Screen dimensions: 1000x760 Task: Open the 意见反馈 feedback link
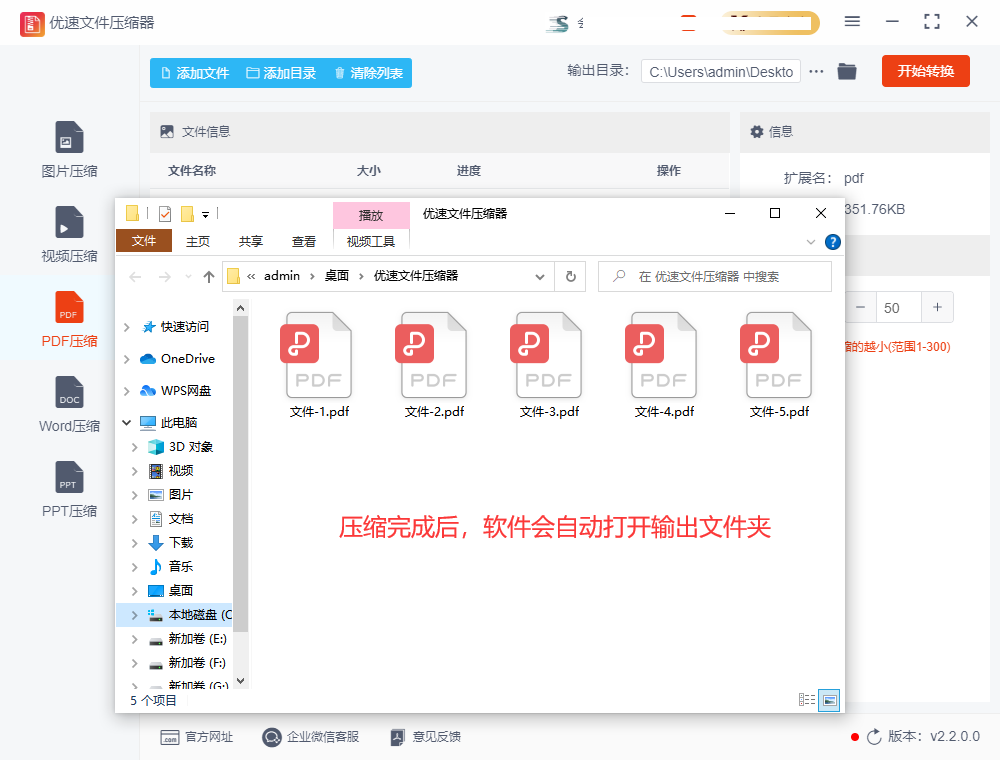coord(425,737)
